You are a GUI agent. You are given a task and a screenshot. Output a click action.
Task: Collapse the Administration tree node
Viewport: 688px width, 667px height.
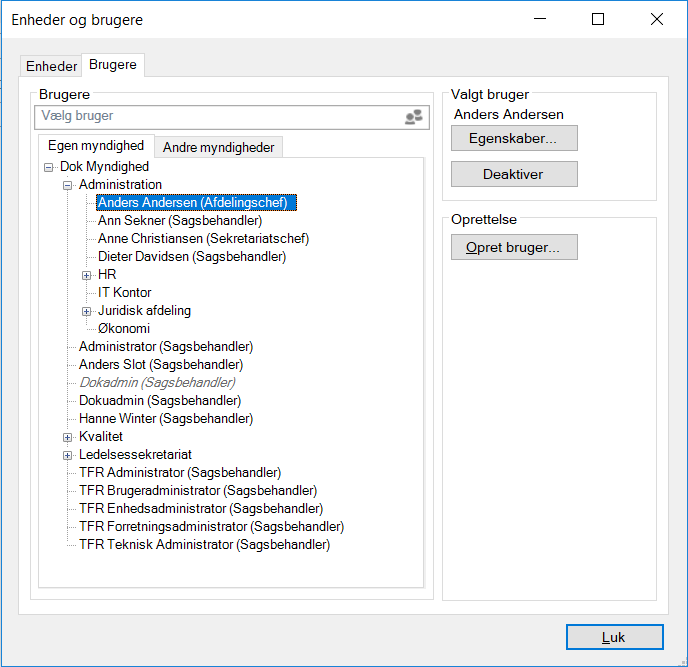pyautogui.click(x=68, y=185)
